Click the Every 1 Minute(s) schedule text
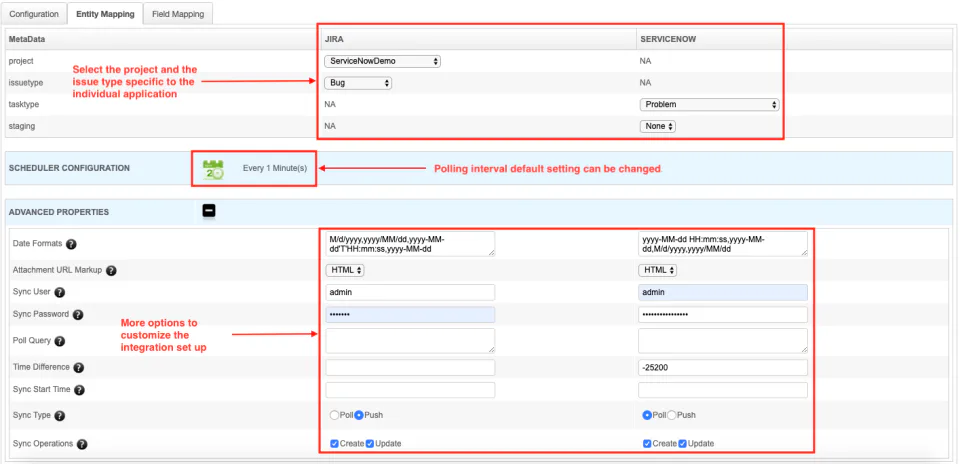The image size is (960, 464). tap(275, 168)
